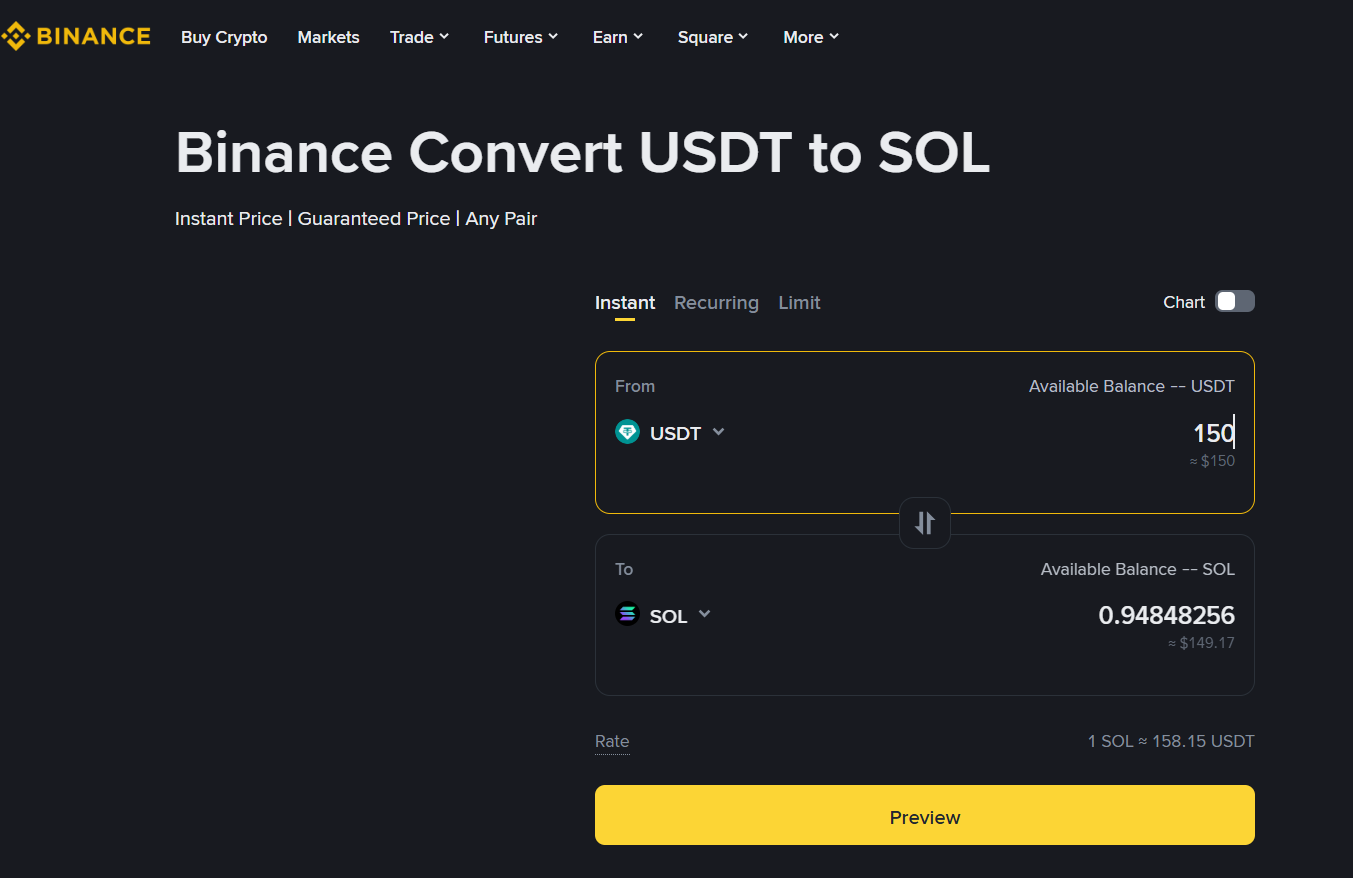Click the rate text 1 SOL ≈ 158.15 USDT

click(1171, 741)
